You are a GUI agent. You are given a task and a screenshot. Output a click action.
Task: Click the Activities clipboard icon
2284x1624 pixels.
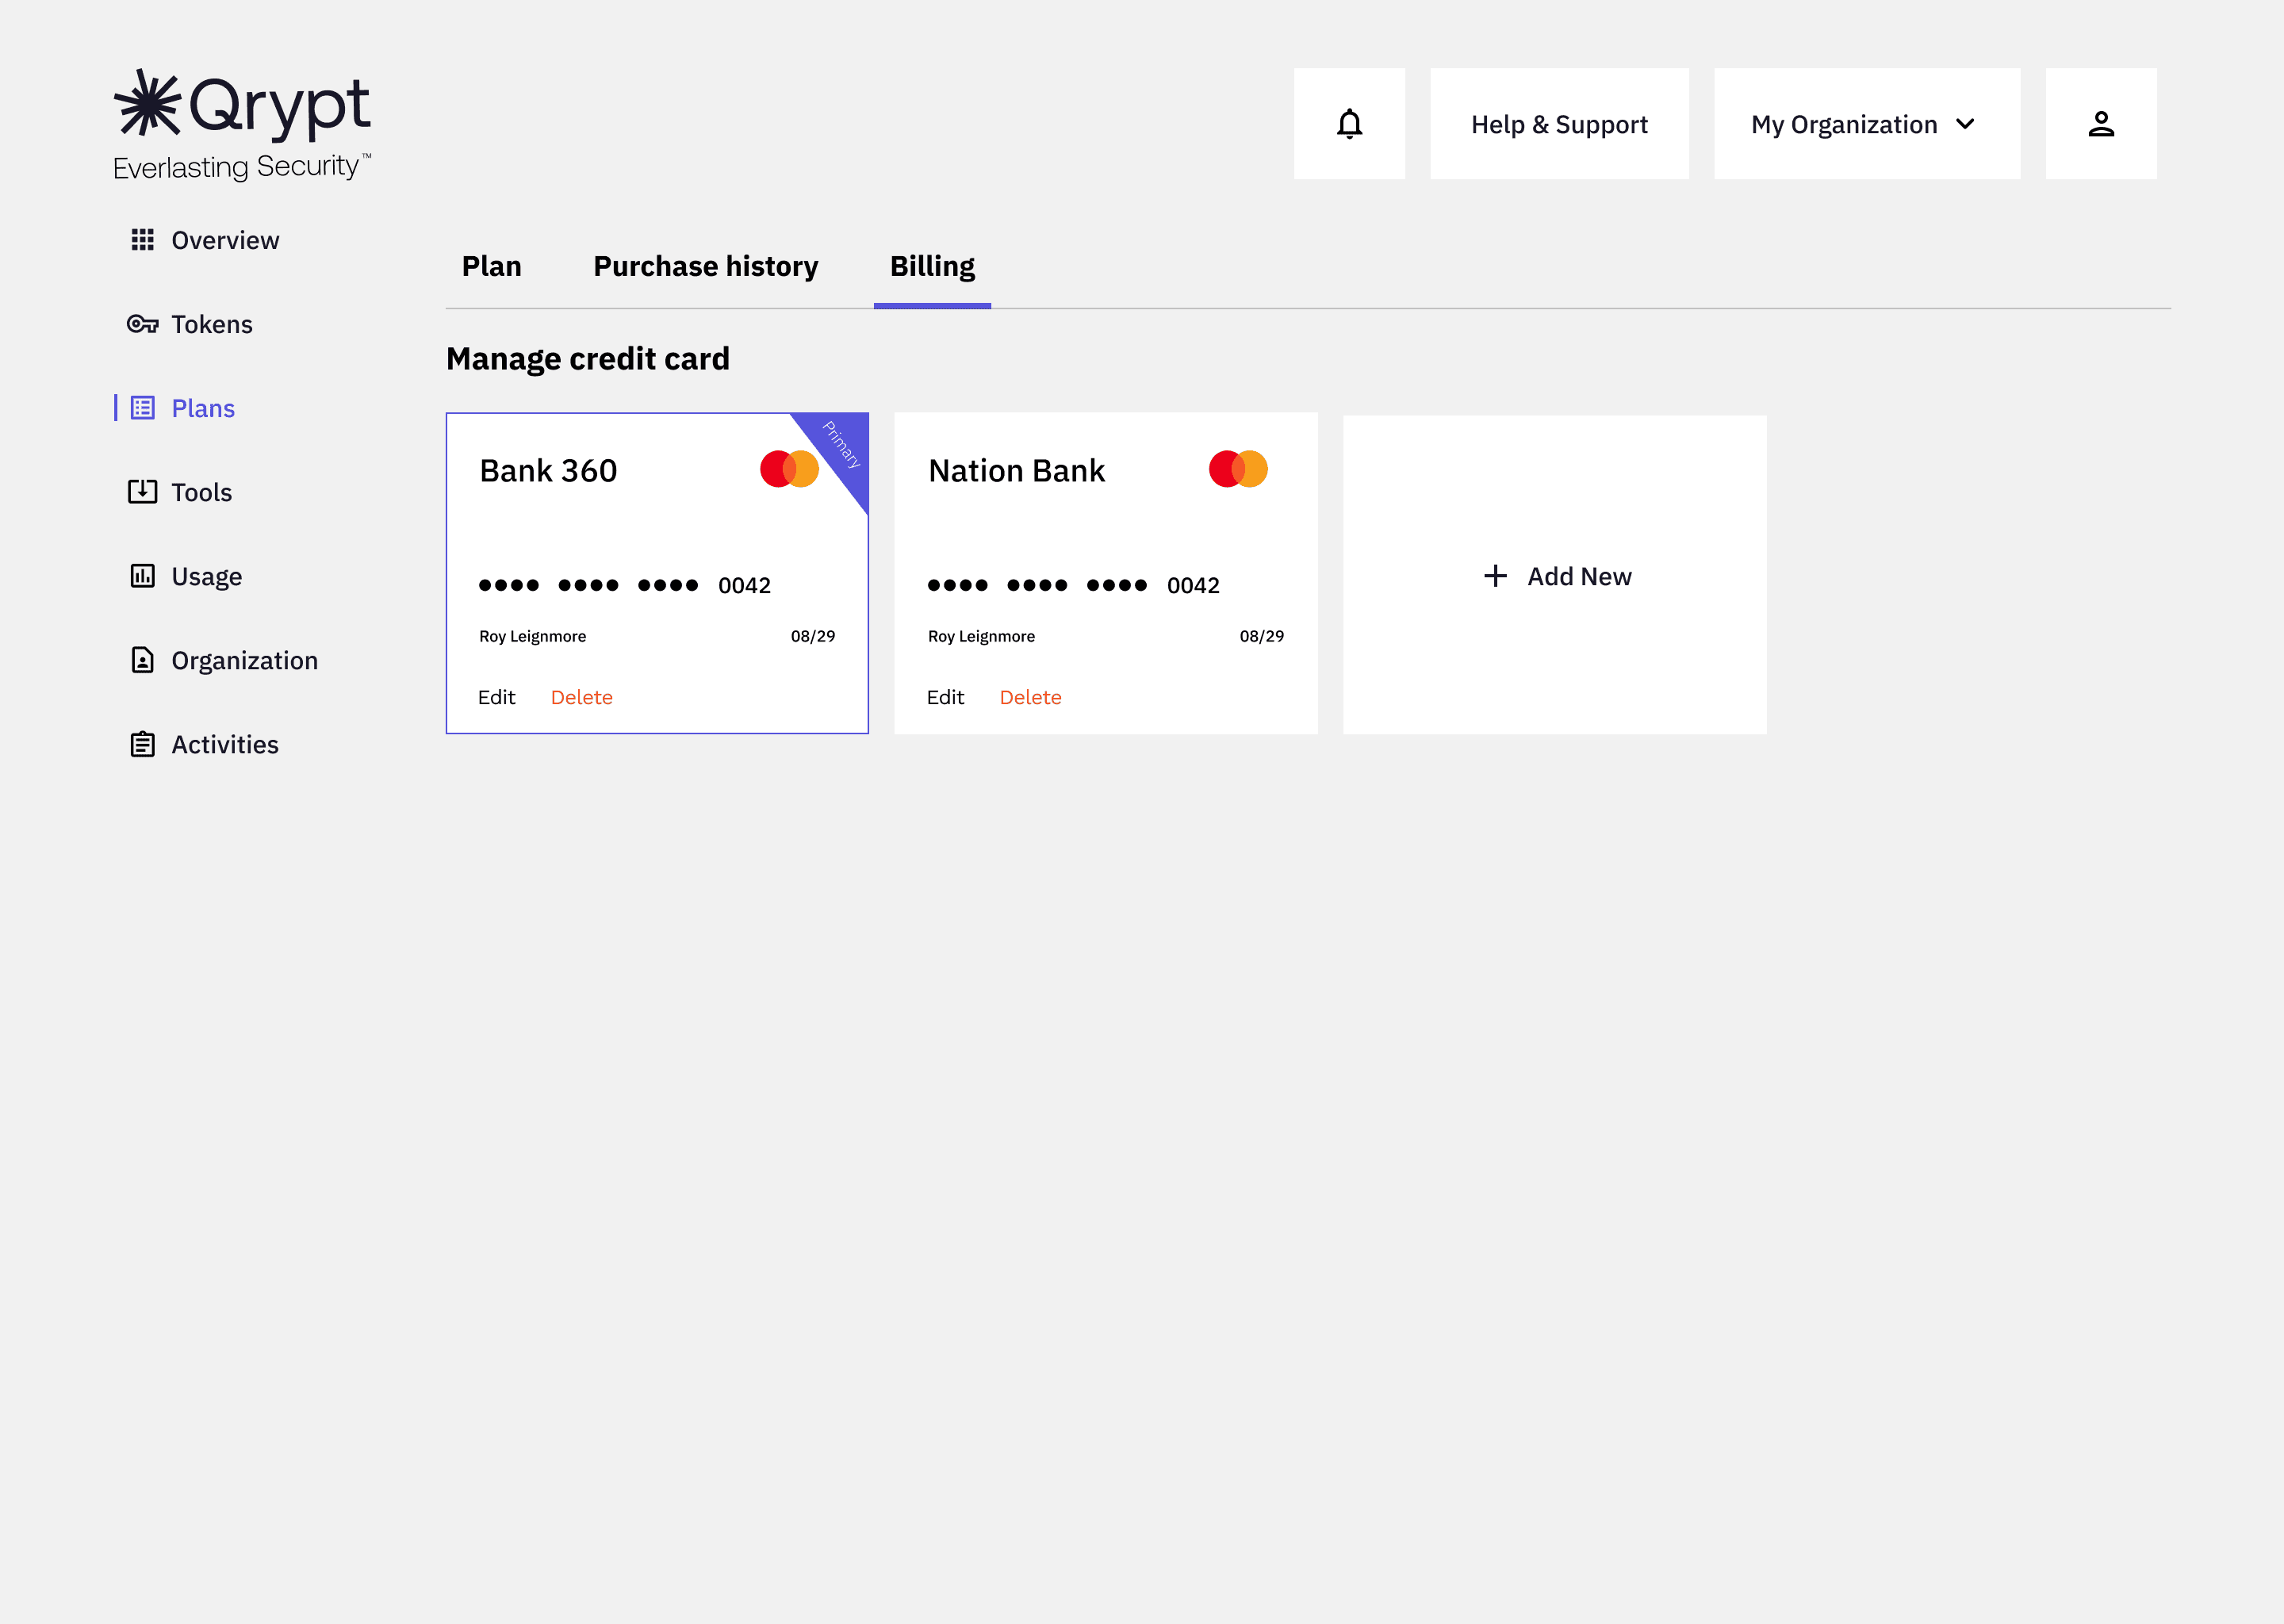(142, 744)
